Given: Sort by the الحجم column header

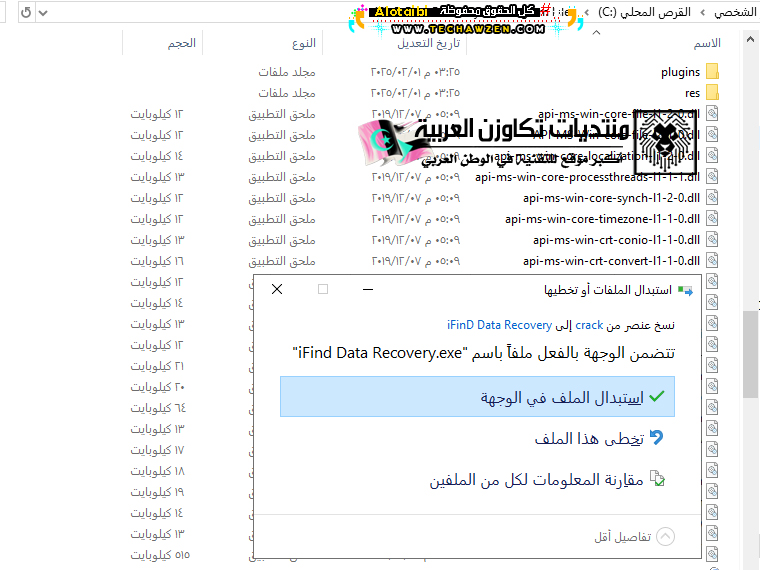Looking at the screenshot, I should pyautogui.click(x=182, y=44).
